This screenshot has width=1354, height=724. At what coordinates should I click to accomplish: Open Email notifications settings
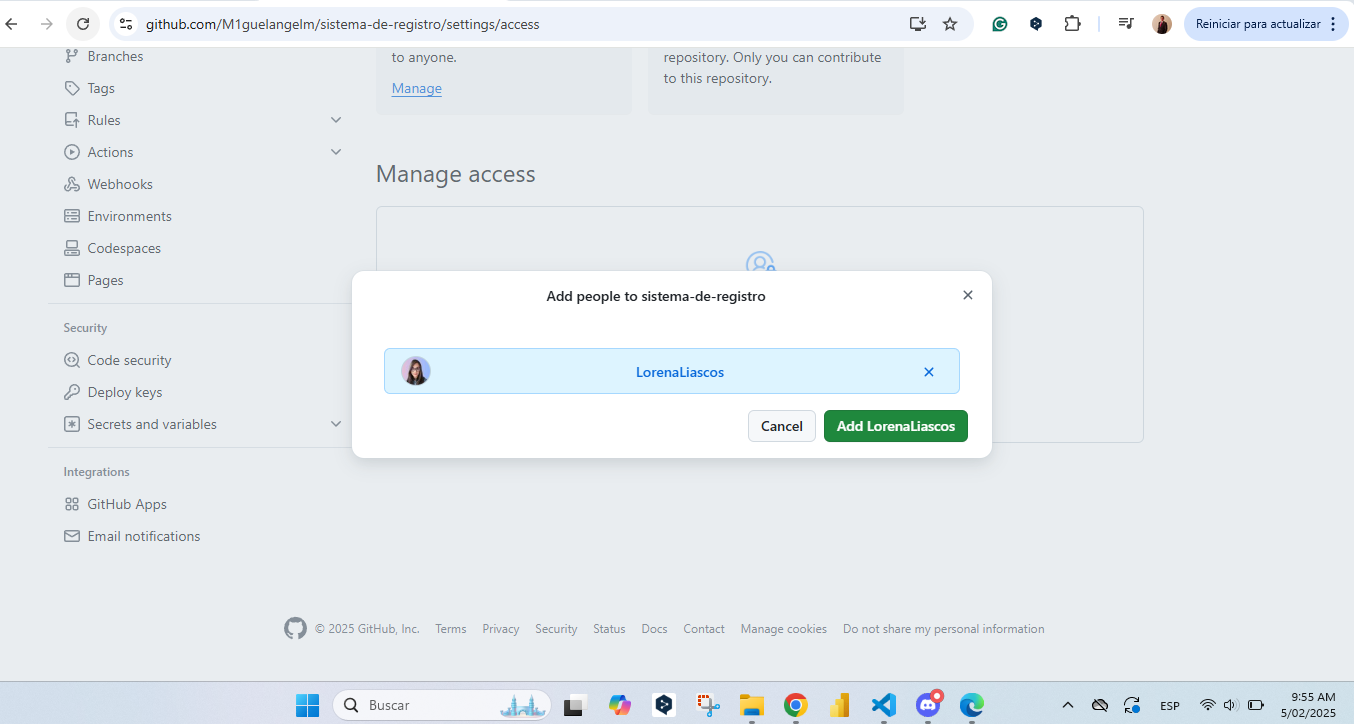coord(143,536)
